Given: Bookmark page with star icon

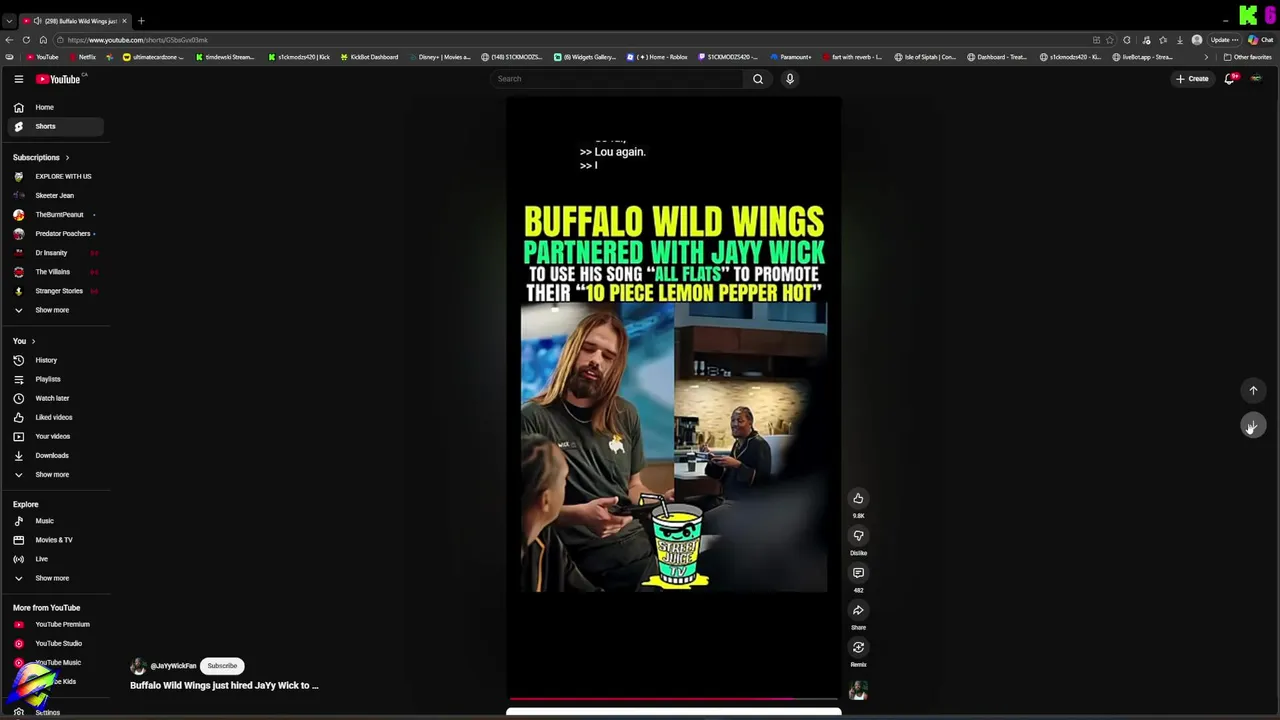Looking at the screenshot, I should coord(1110,40).
